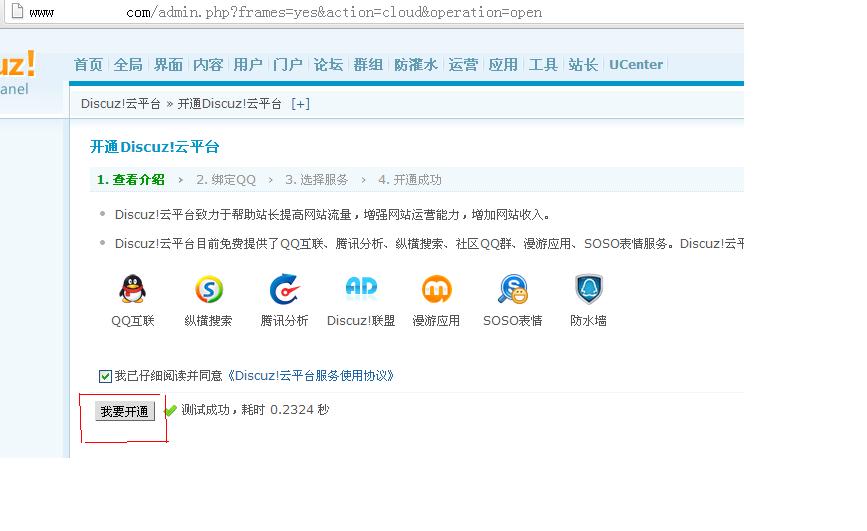Screen dimensions: 867x531
Task: Expand the [+] shortcut in breadcrumb
Action: [300, 104]
